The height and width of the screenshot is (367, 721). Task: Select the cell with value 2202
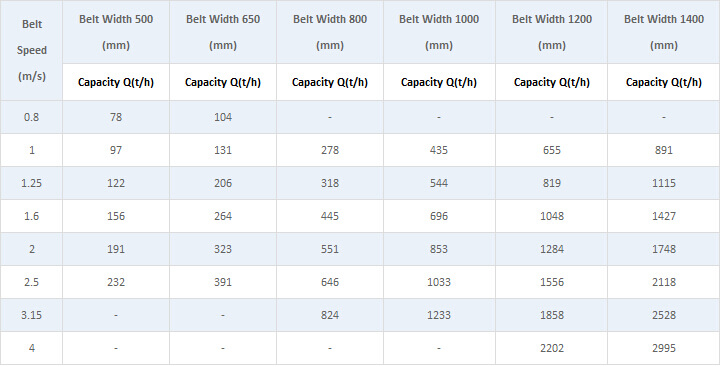tap(551, 348)
